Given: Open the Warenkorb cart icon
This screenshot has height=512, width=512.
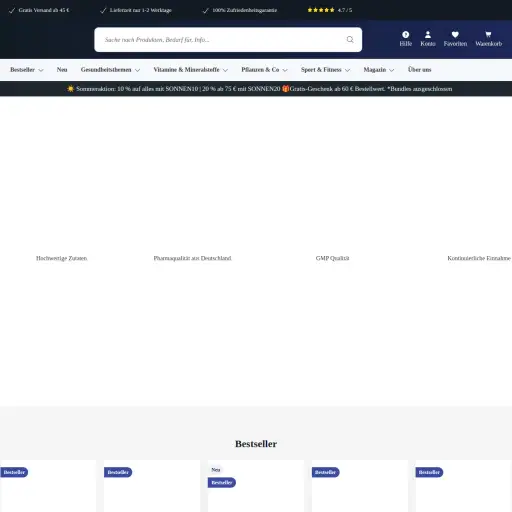Looking at the screenshot, I should (x=488, y=35).
